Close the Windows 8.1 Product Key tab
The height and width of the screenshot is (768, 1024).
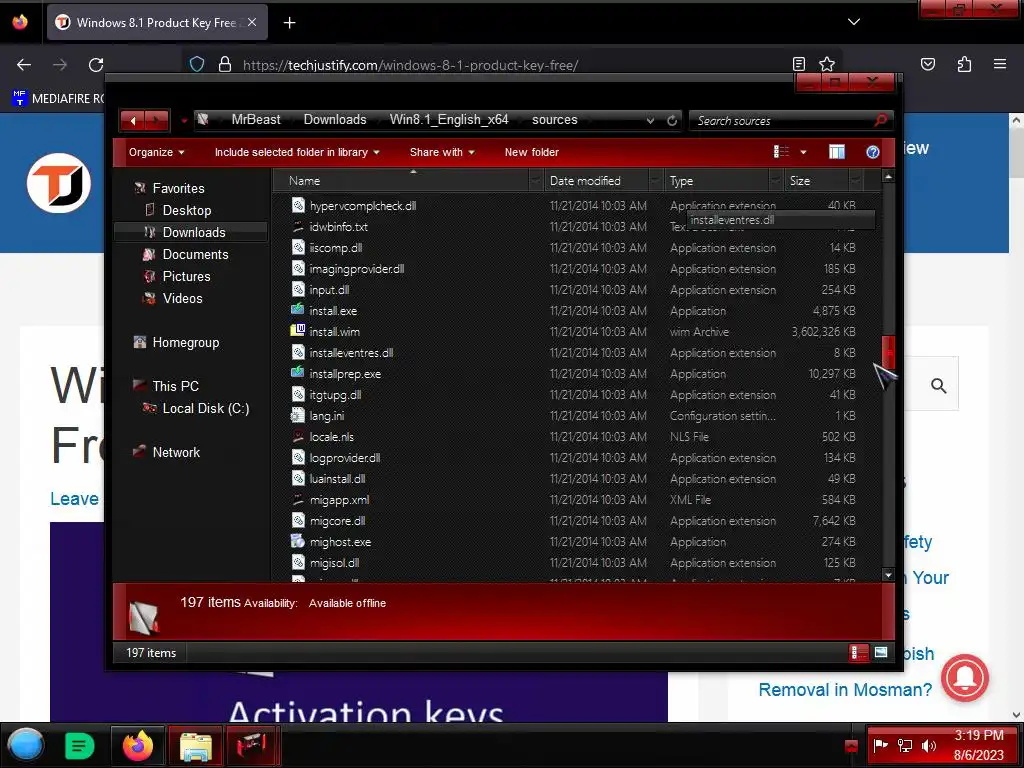point(252,22)
